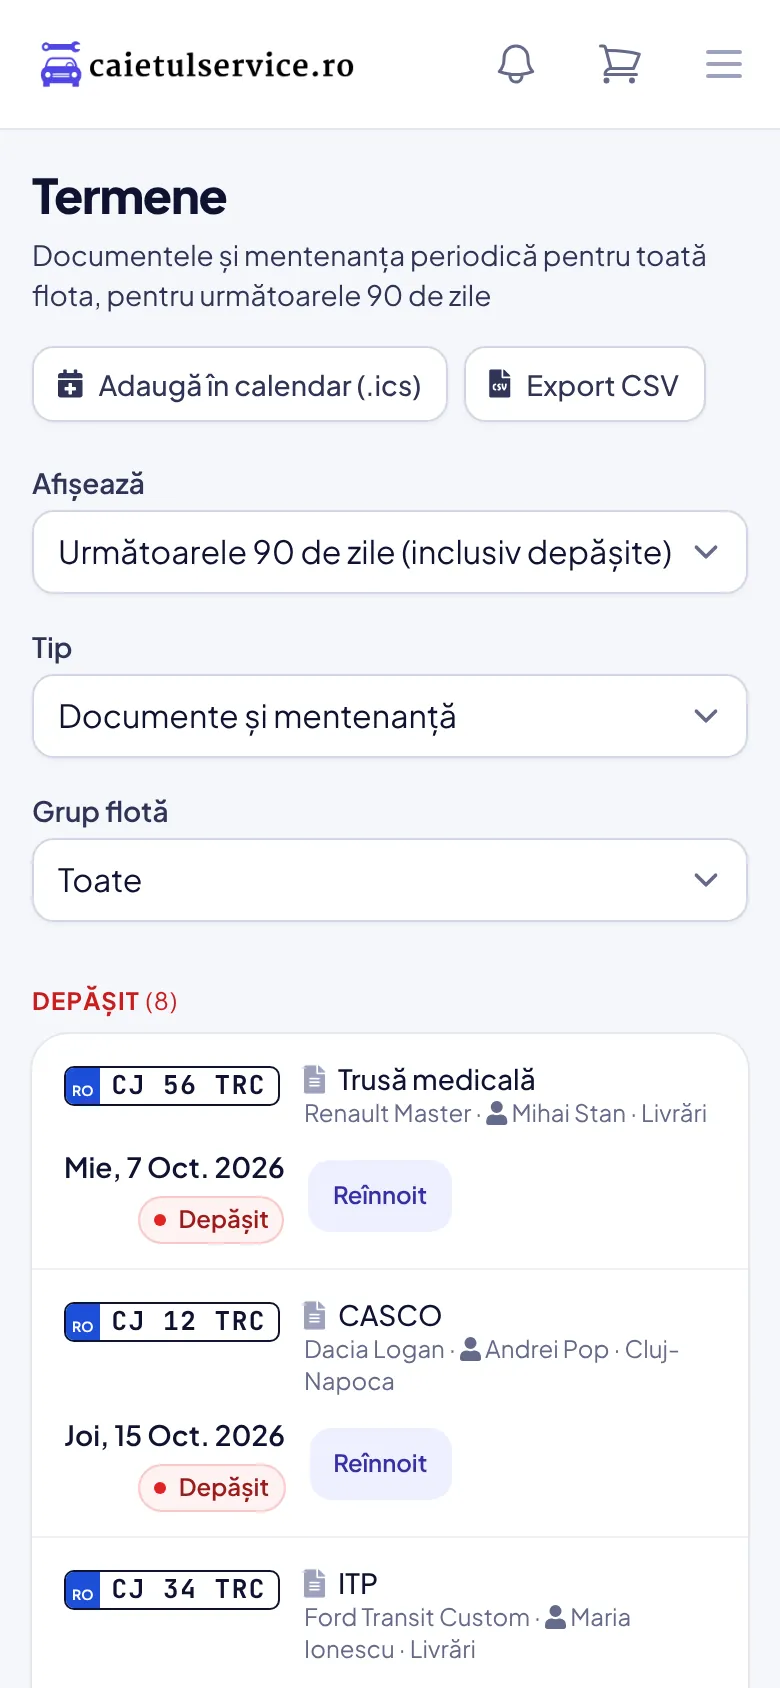Expand the Afișează period dropdown
Screen dimensions: 780x1688
click(390, 552)
